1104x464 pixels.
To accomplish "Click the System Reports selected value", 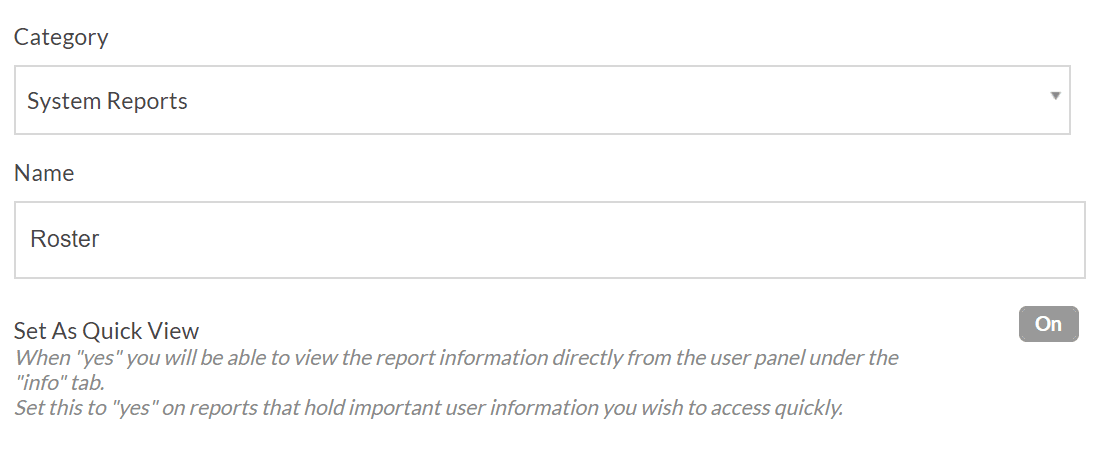I will click(x=107, y=101).
